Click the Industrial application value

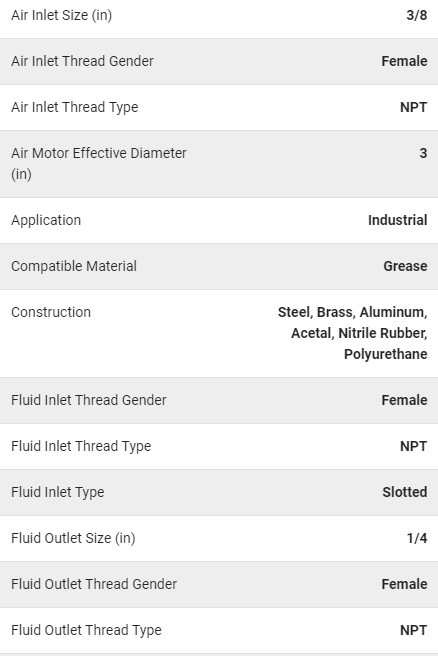click(x=397, y=220)
